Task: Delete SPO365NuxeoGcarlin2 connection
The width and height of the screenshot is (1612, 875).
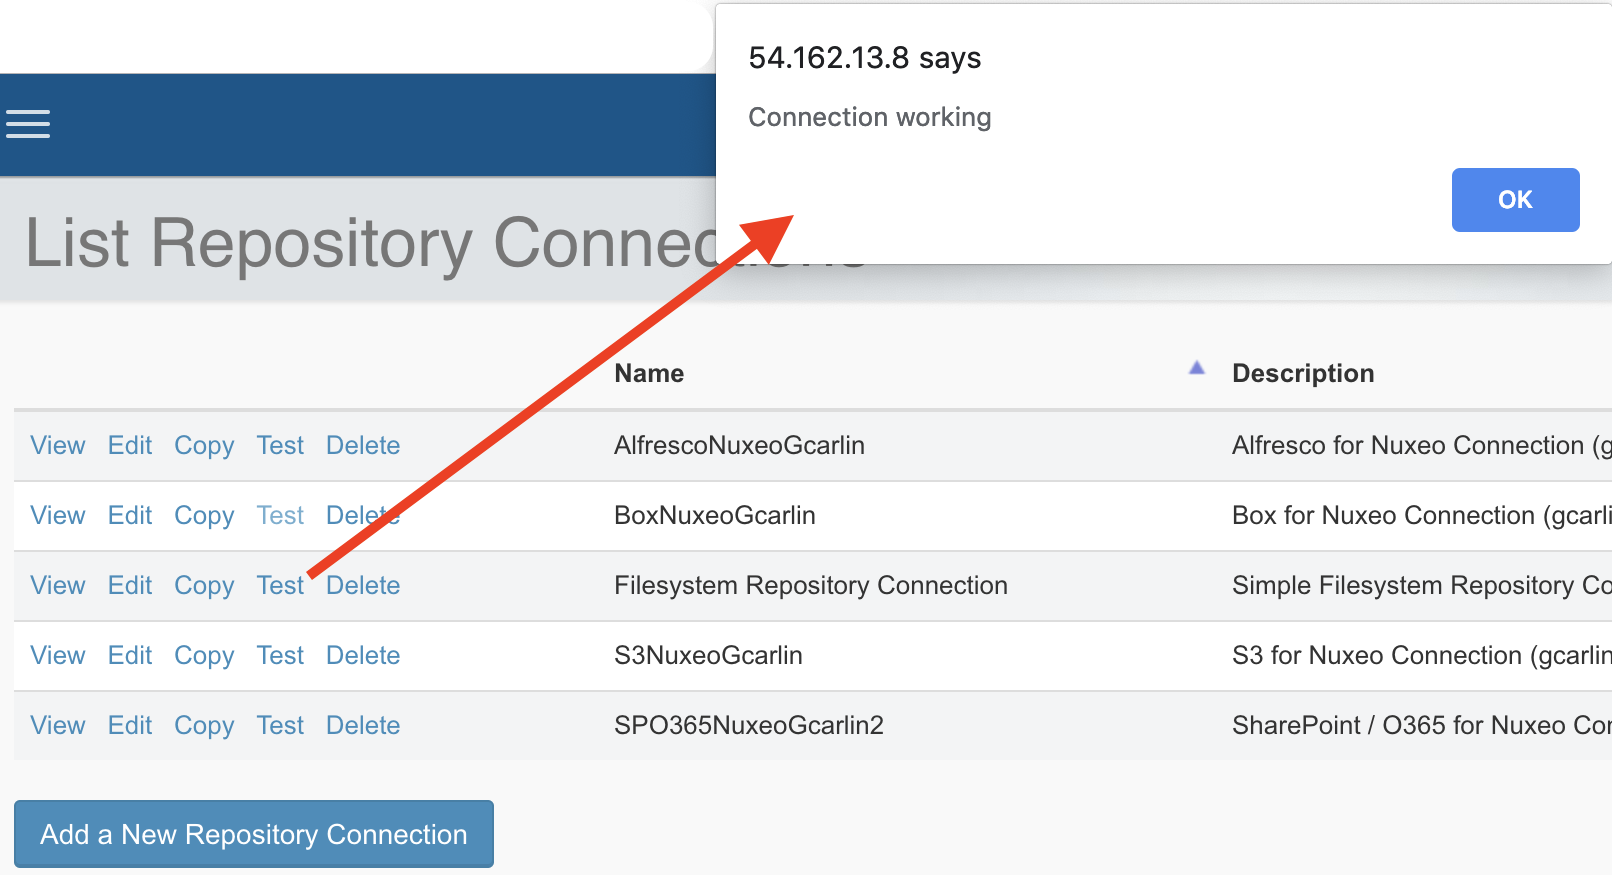Action: point(363,725)
